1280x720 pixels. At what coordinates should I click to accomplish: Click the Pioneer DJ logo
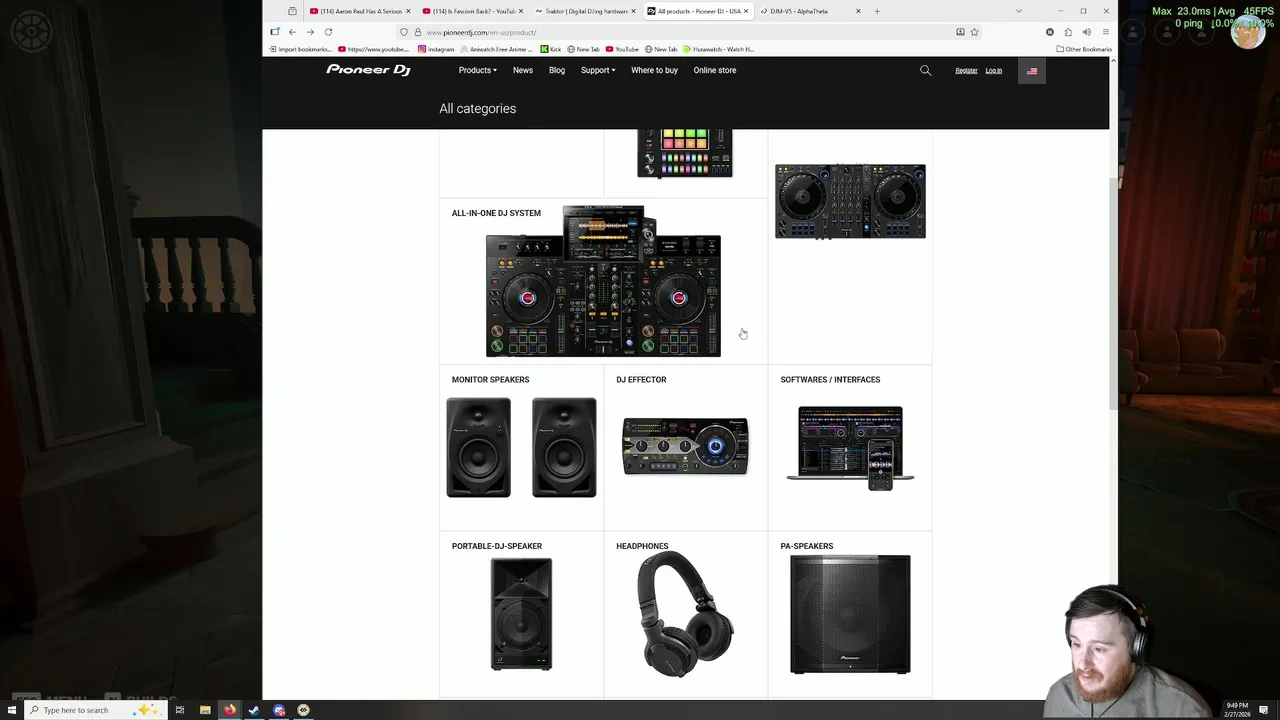368,70
